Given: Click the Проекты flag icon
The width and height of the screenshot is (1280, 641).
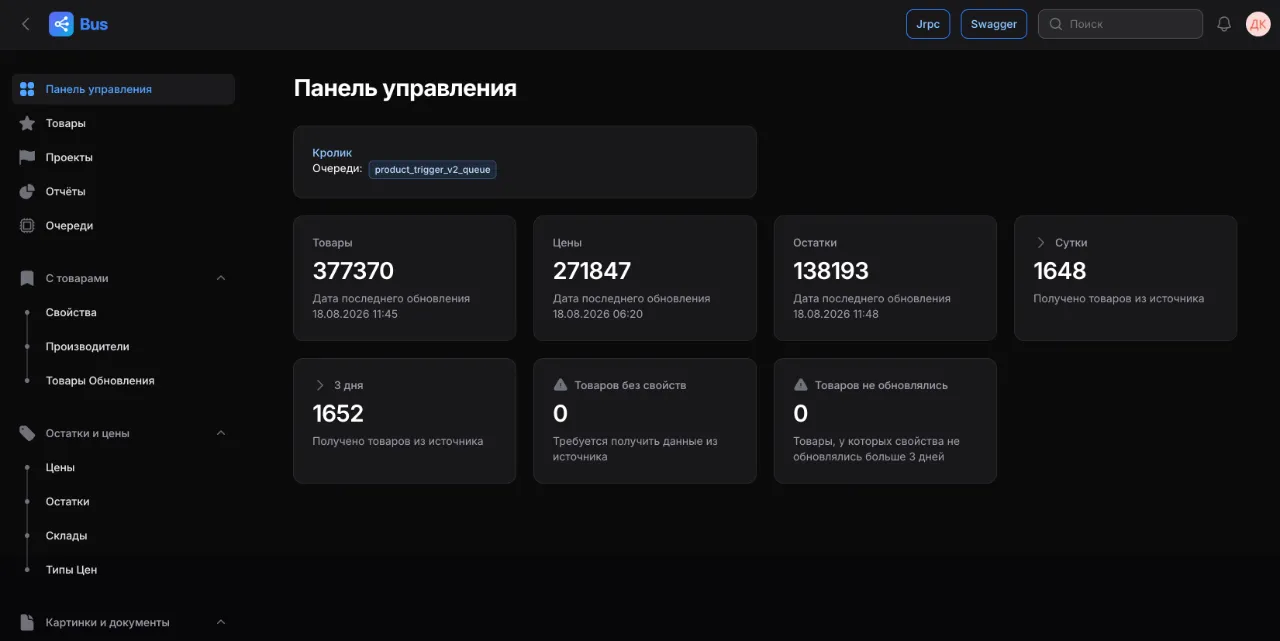Looking at the screenshot, I should [27, 157].
